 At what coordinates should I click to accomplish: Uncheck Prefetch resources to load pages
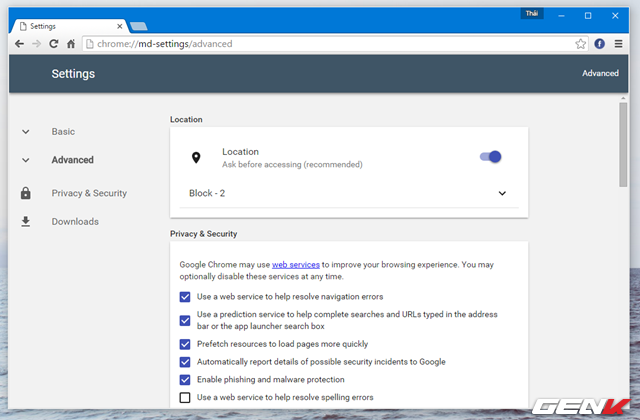tap(185, 343)
